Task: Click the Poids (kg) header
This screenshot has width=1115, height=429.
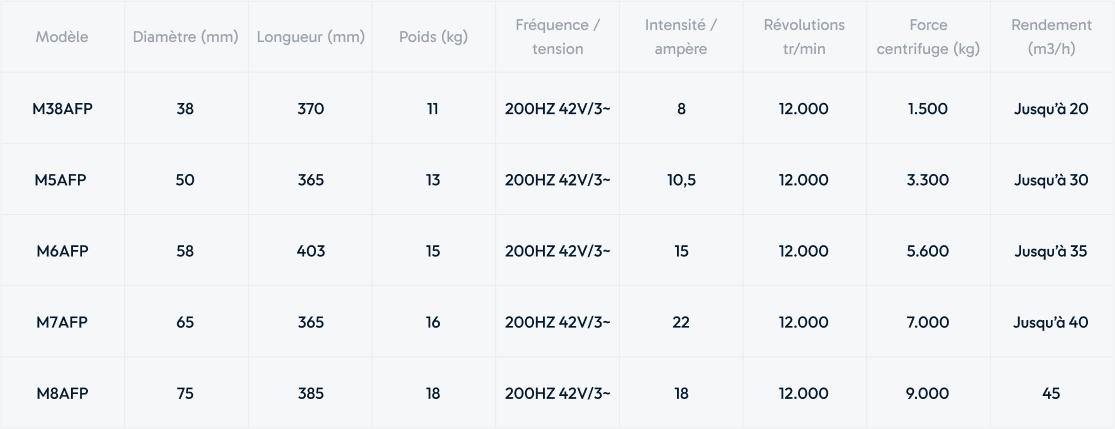Action: (433, 37)
